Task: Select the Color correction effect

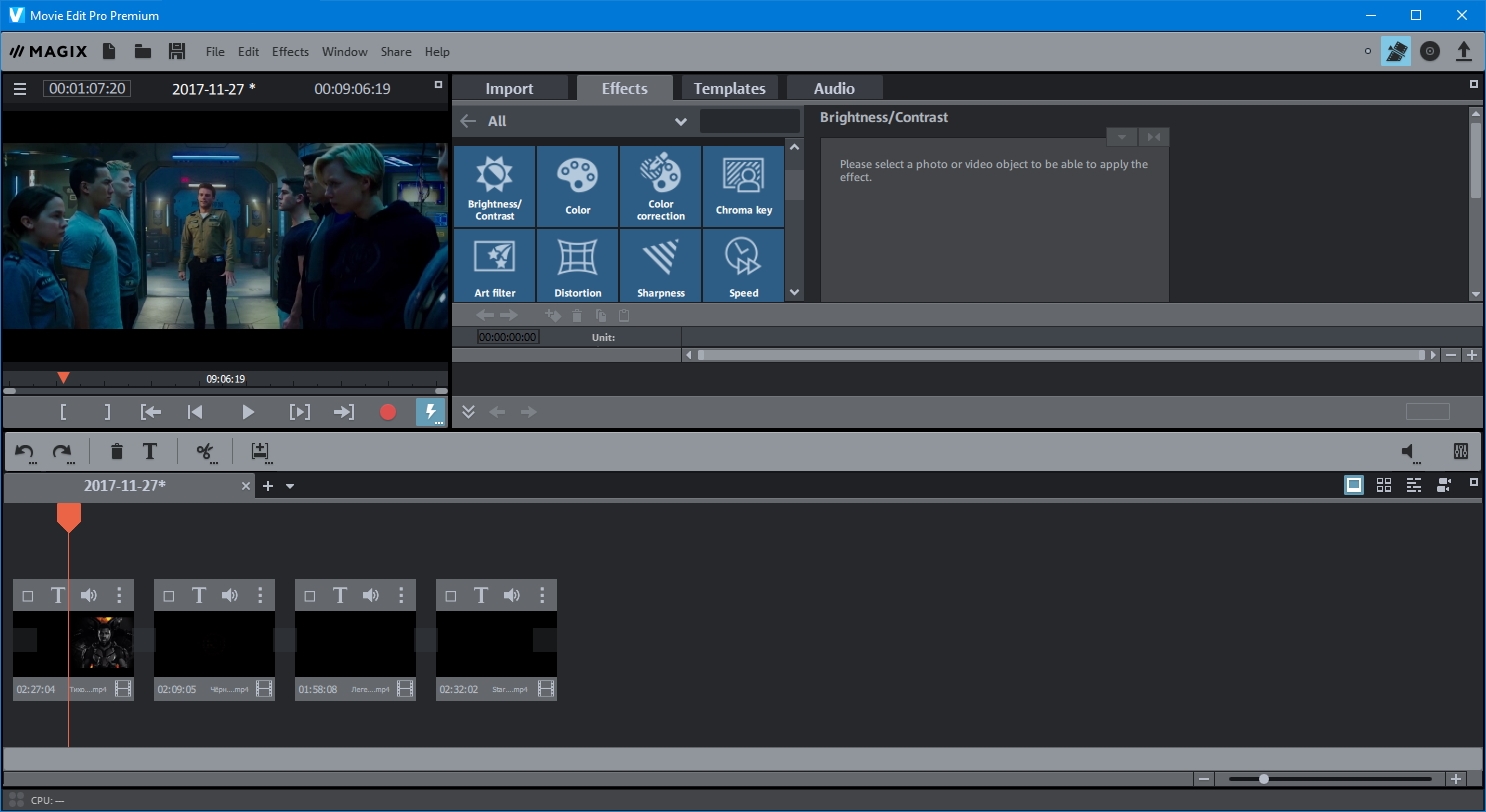Action: click(x=660, y=186)
